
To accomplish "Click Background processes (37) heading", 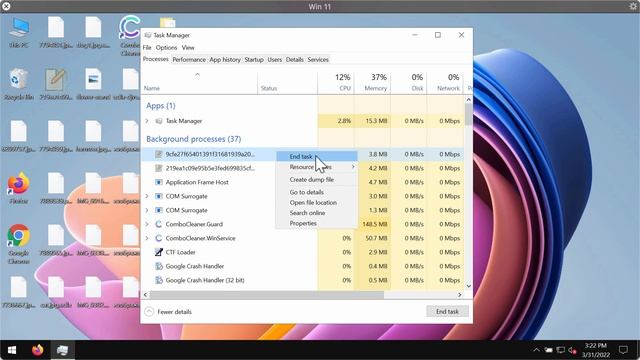I will click(x=193, y=139).
